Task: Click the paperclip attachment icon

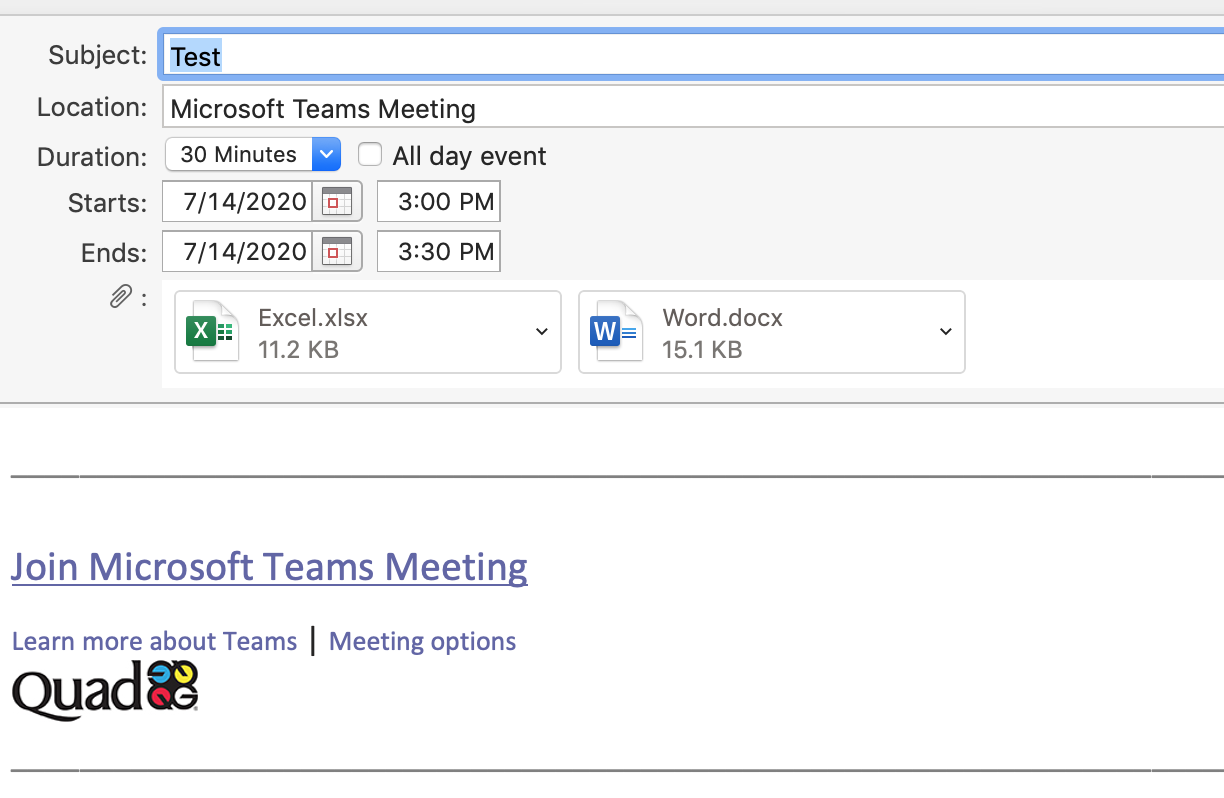Action: [120, 296]
